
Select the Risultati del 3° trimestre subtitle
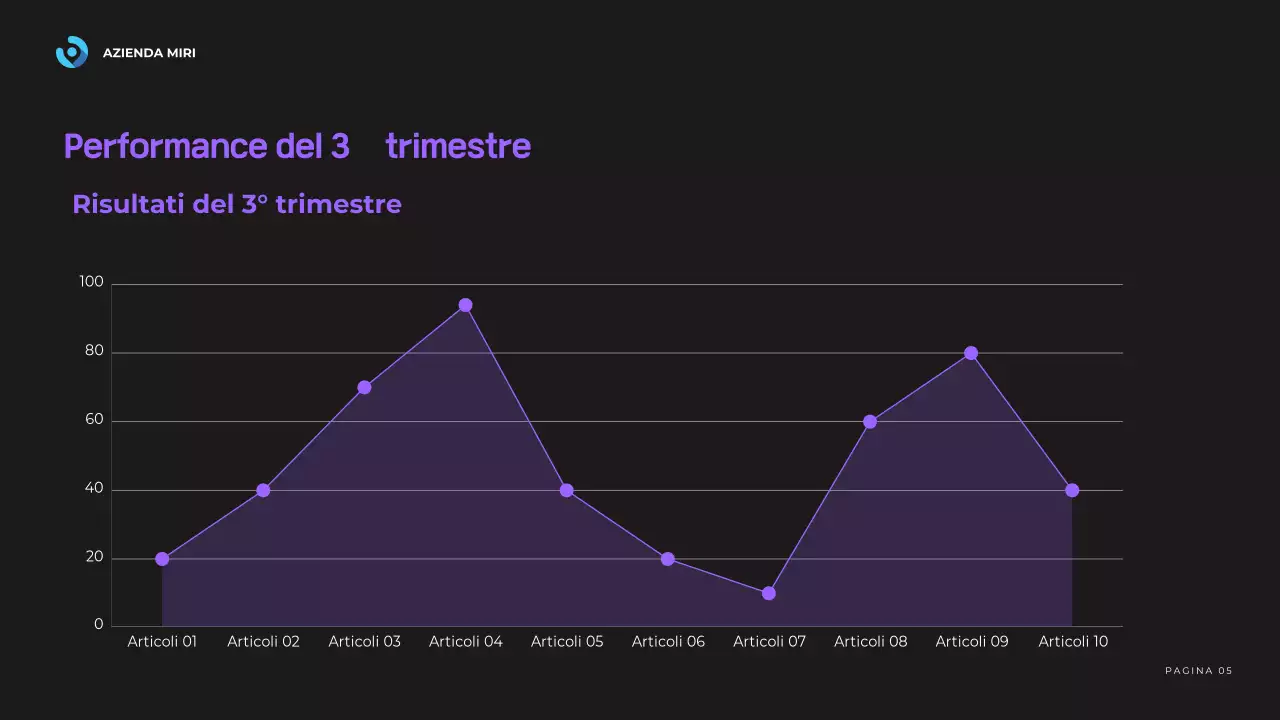[237, 204]
